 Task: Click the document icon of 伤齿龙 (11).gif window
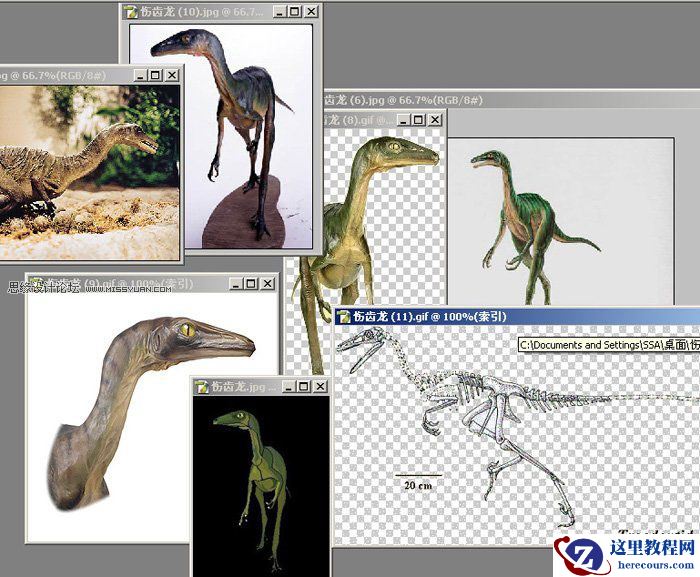[x=344, y=317]
